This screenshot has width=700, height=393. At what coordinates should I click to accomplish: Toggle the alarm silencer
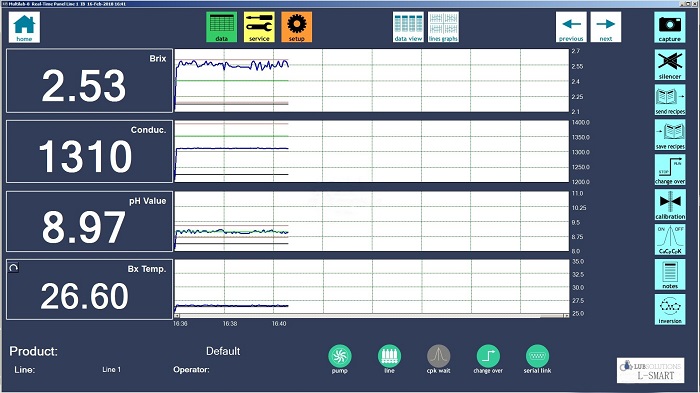pos(670,65)
